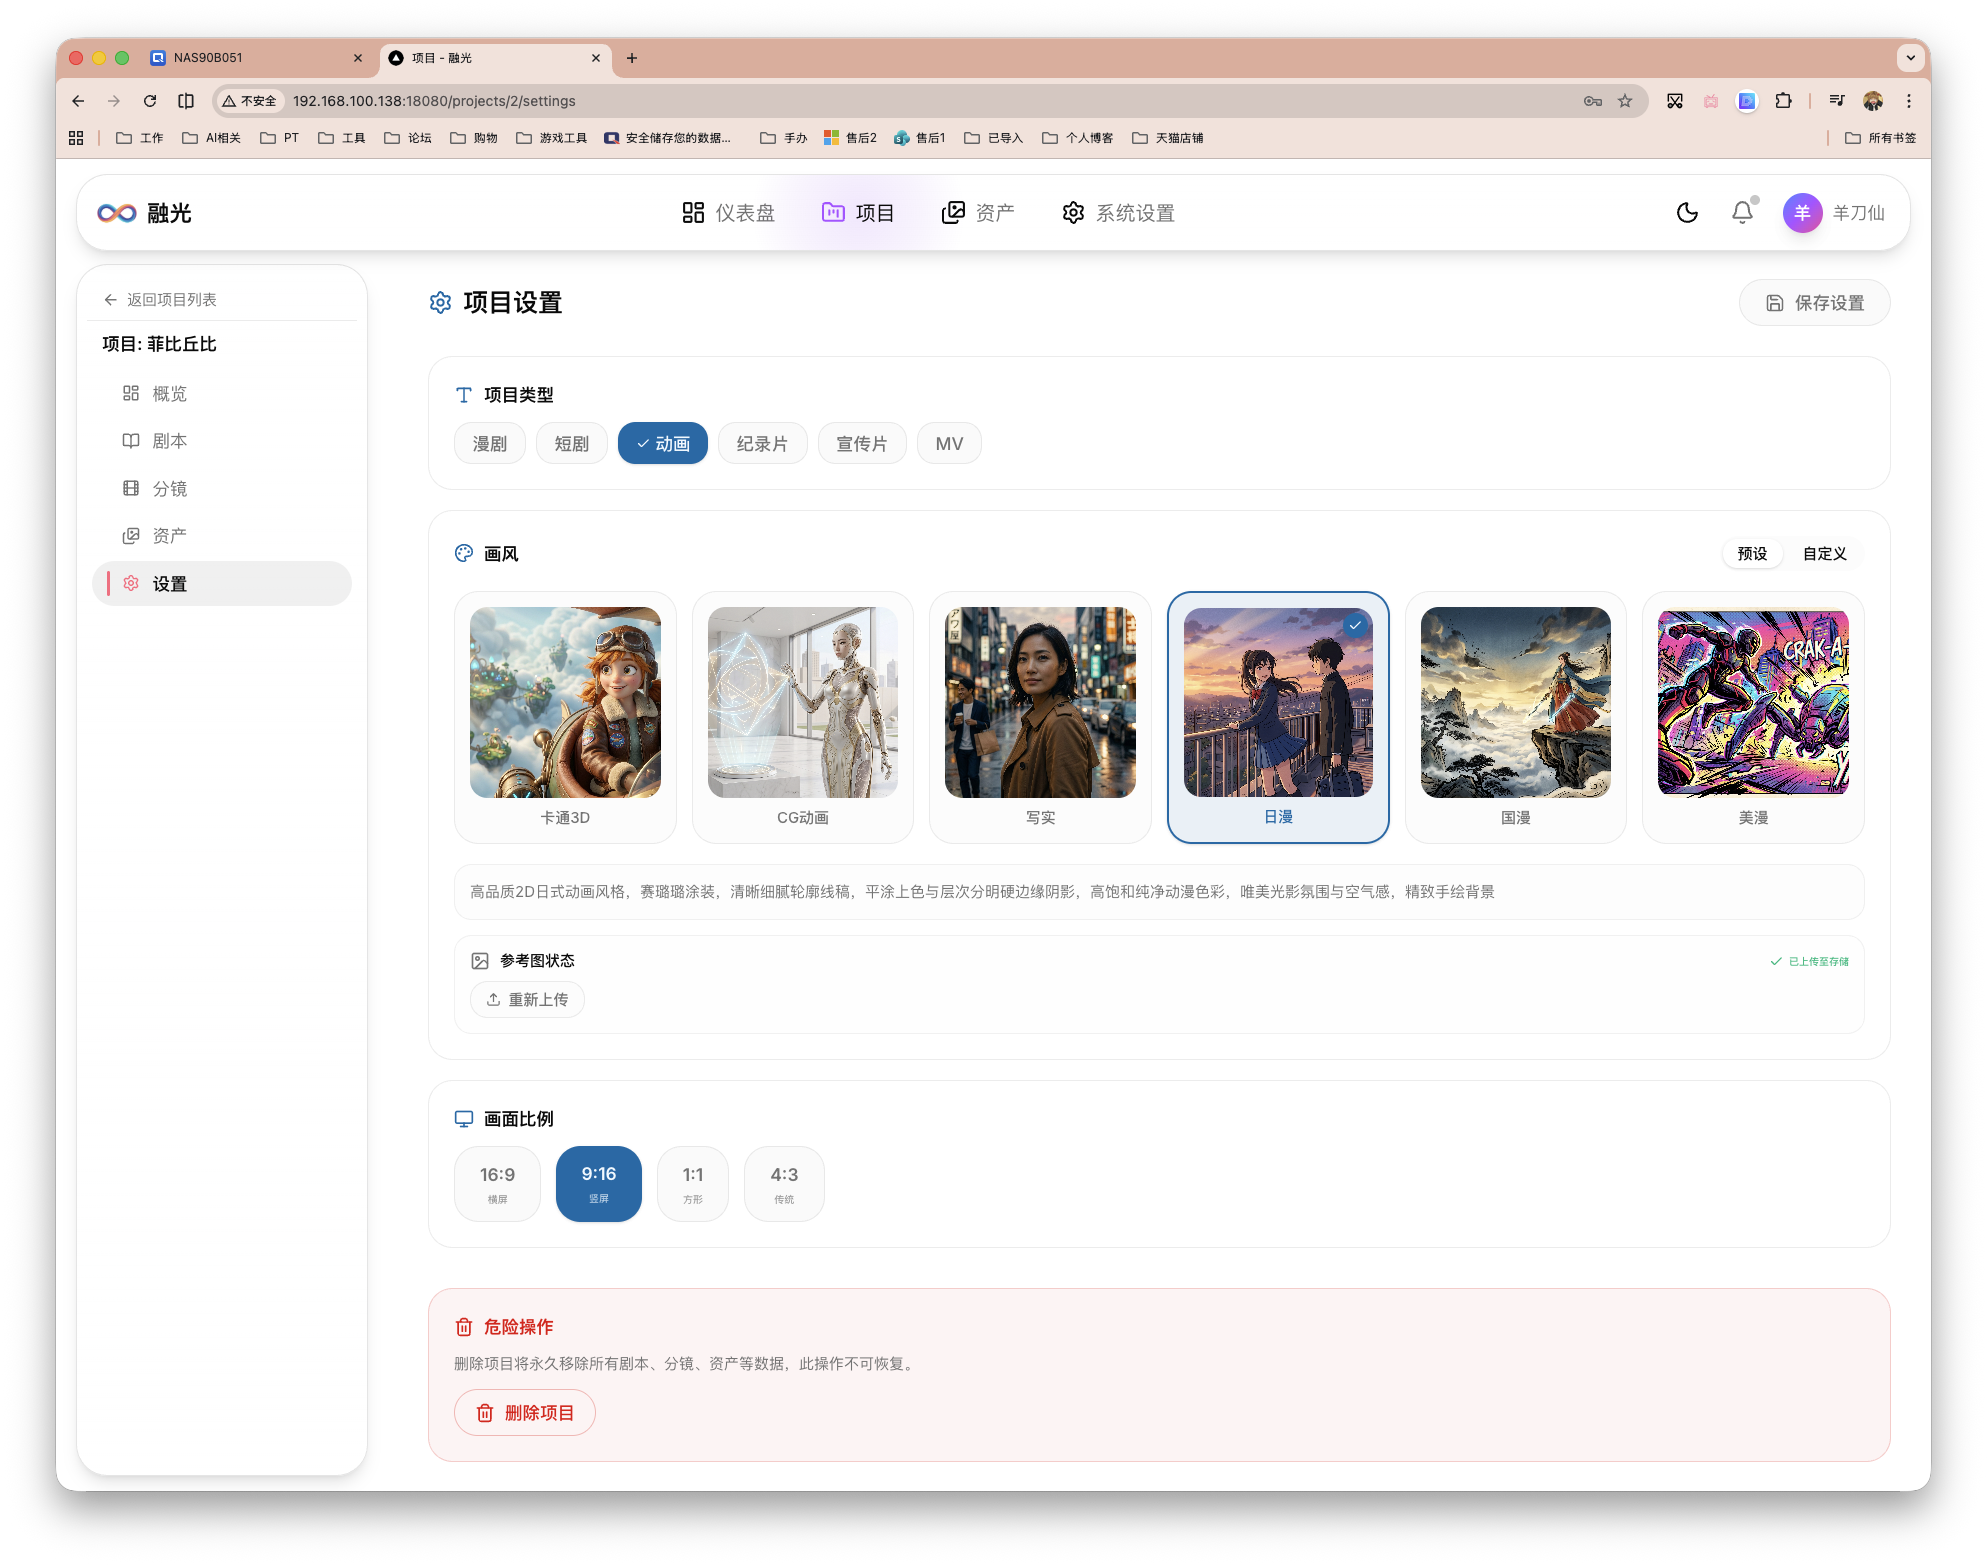Click the 售后2 bookmark
The image size is (1987, 1565).
point(850,138)
